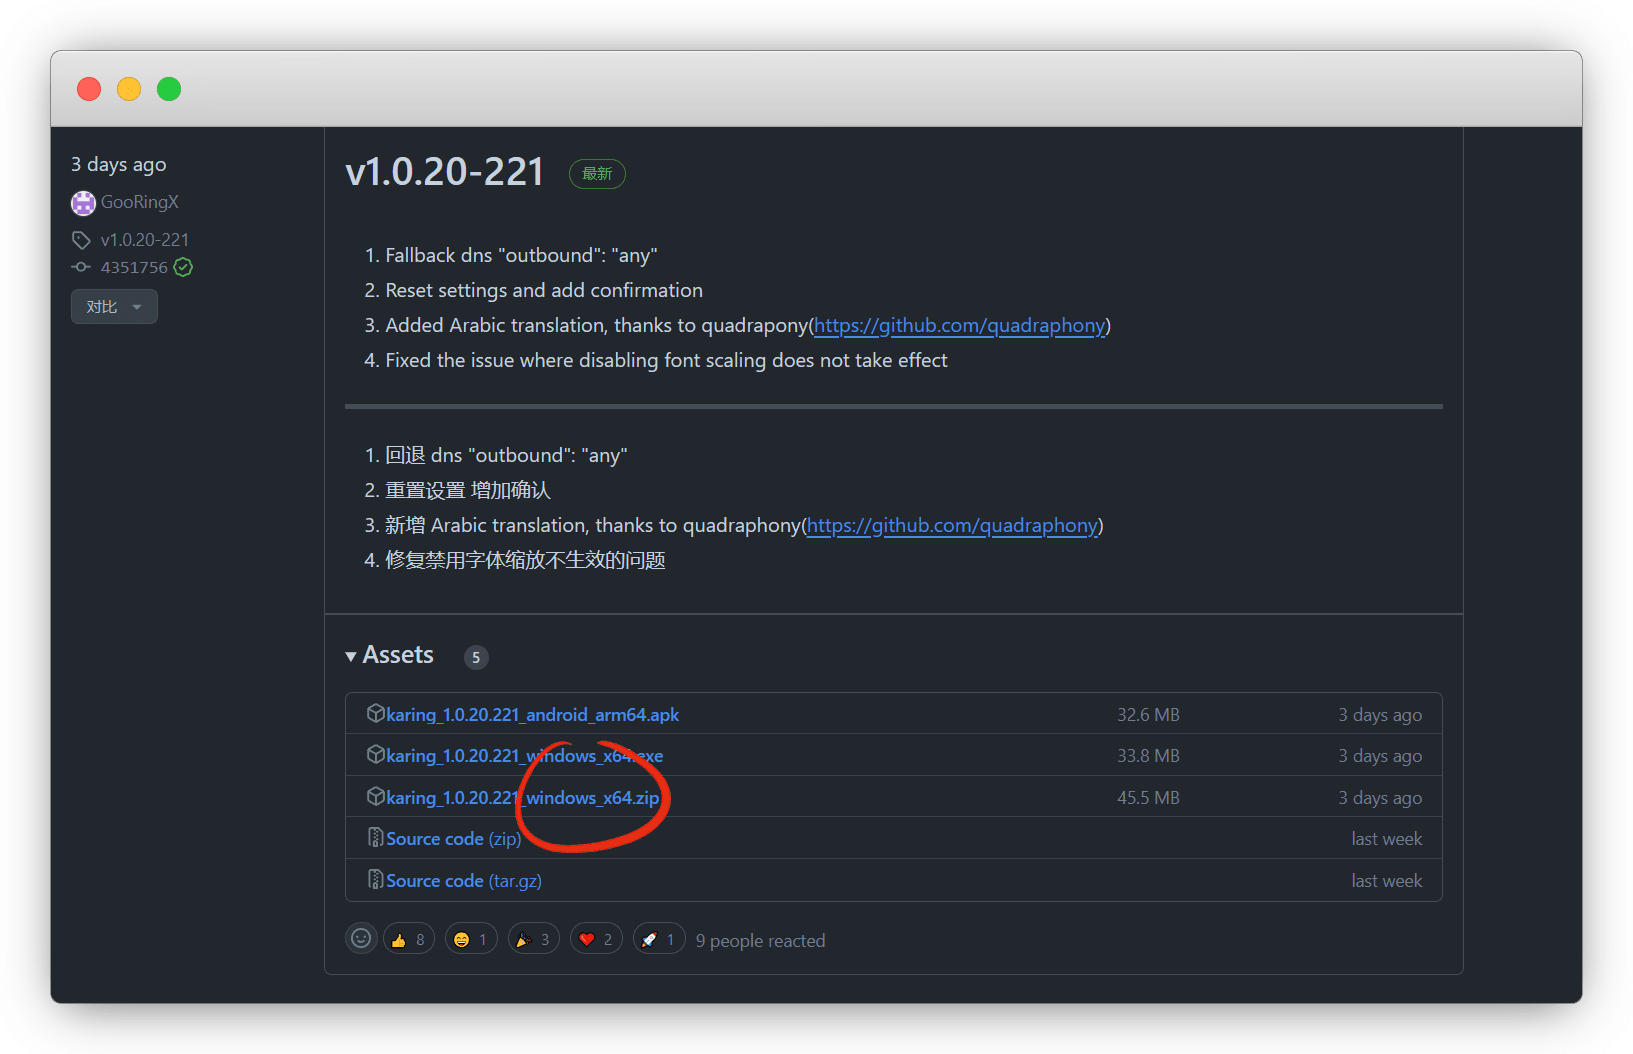Open the 对比 compare dropdown

(x=114, y=307)
